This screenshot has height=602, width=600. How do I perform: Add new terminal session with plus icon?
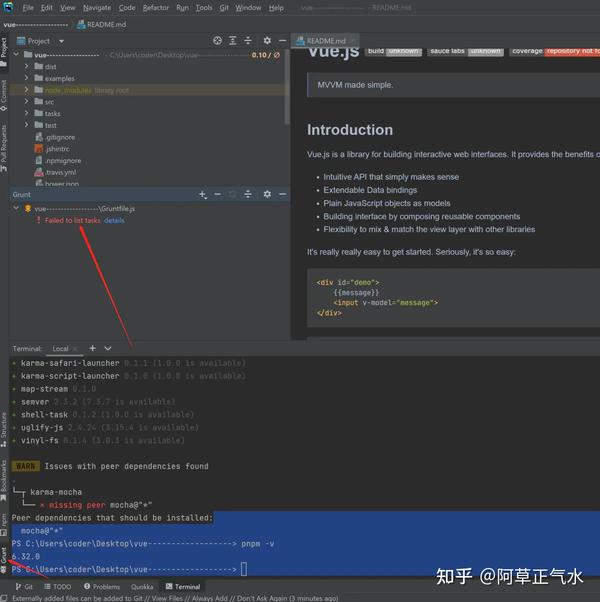(x=93, y=348)
